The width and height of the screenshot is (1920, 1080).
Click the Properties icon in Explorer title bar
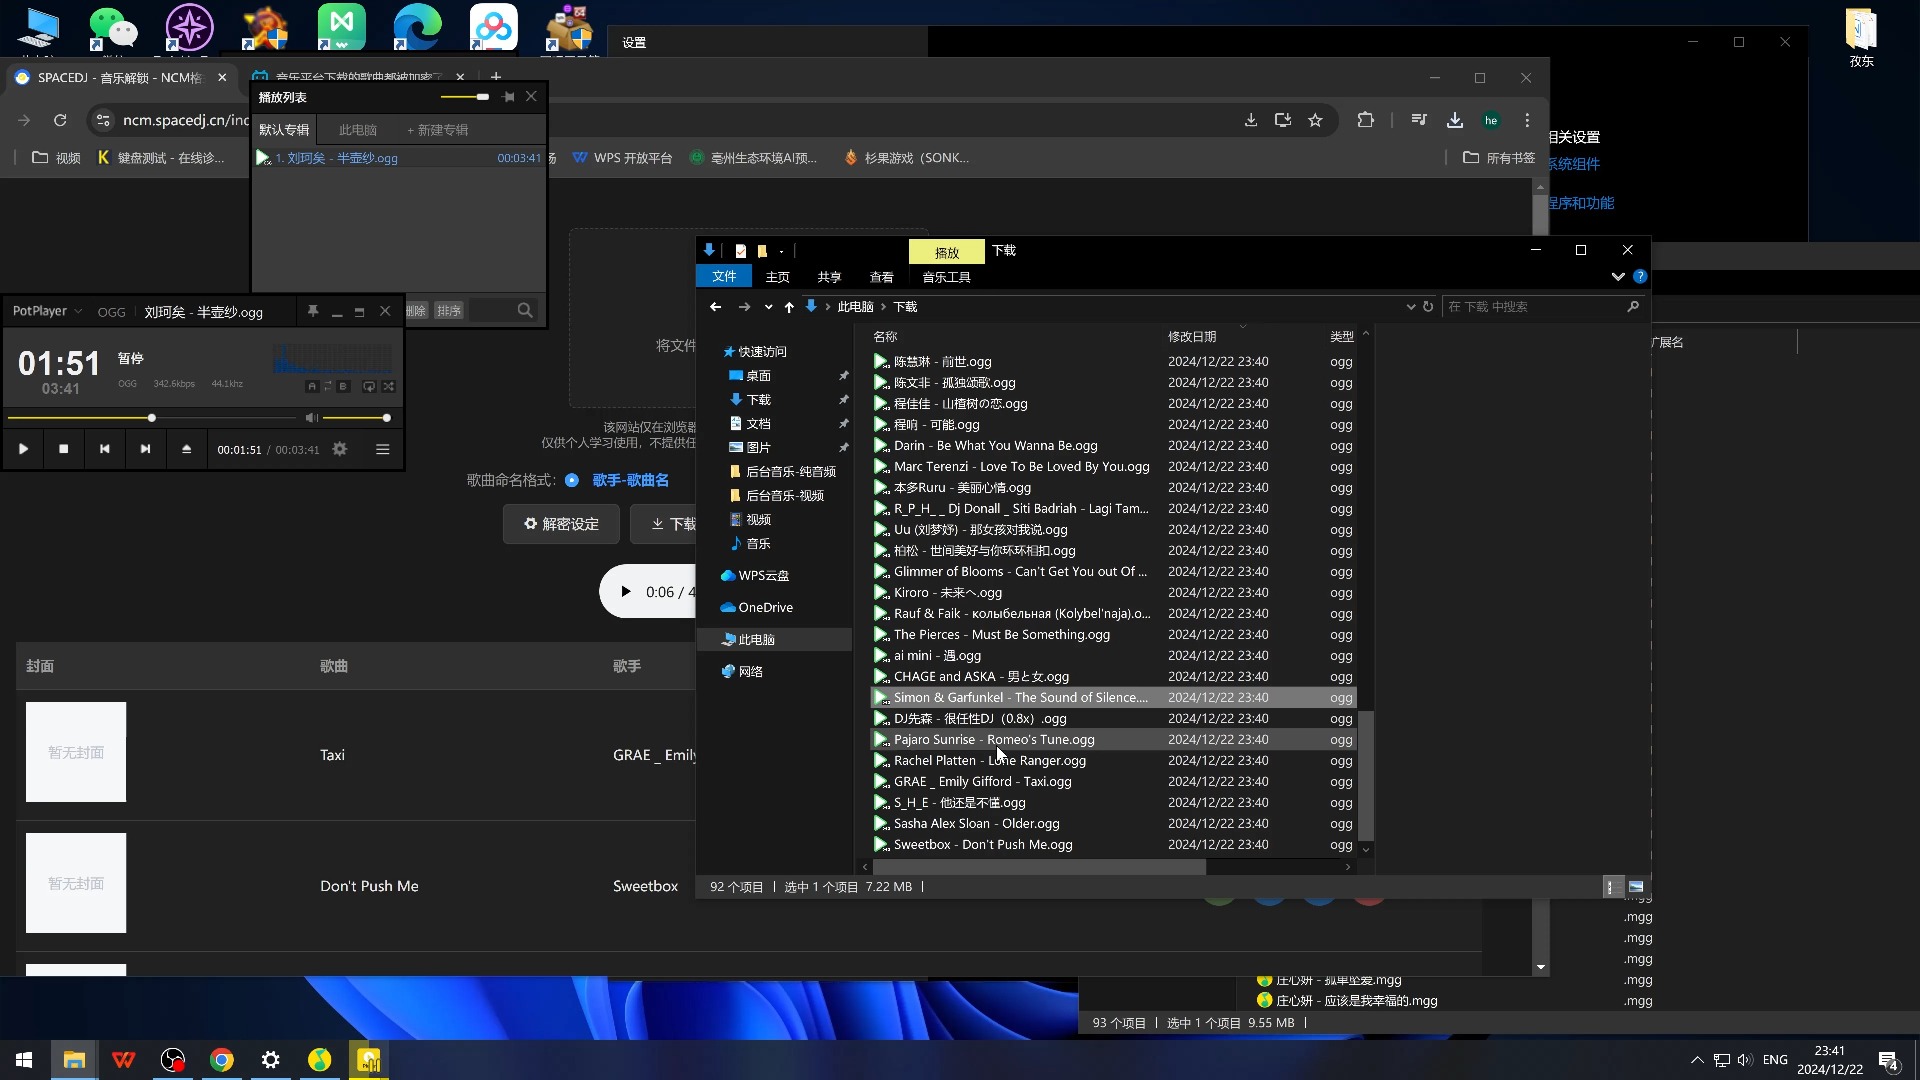click(x=741, y=251)
